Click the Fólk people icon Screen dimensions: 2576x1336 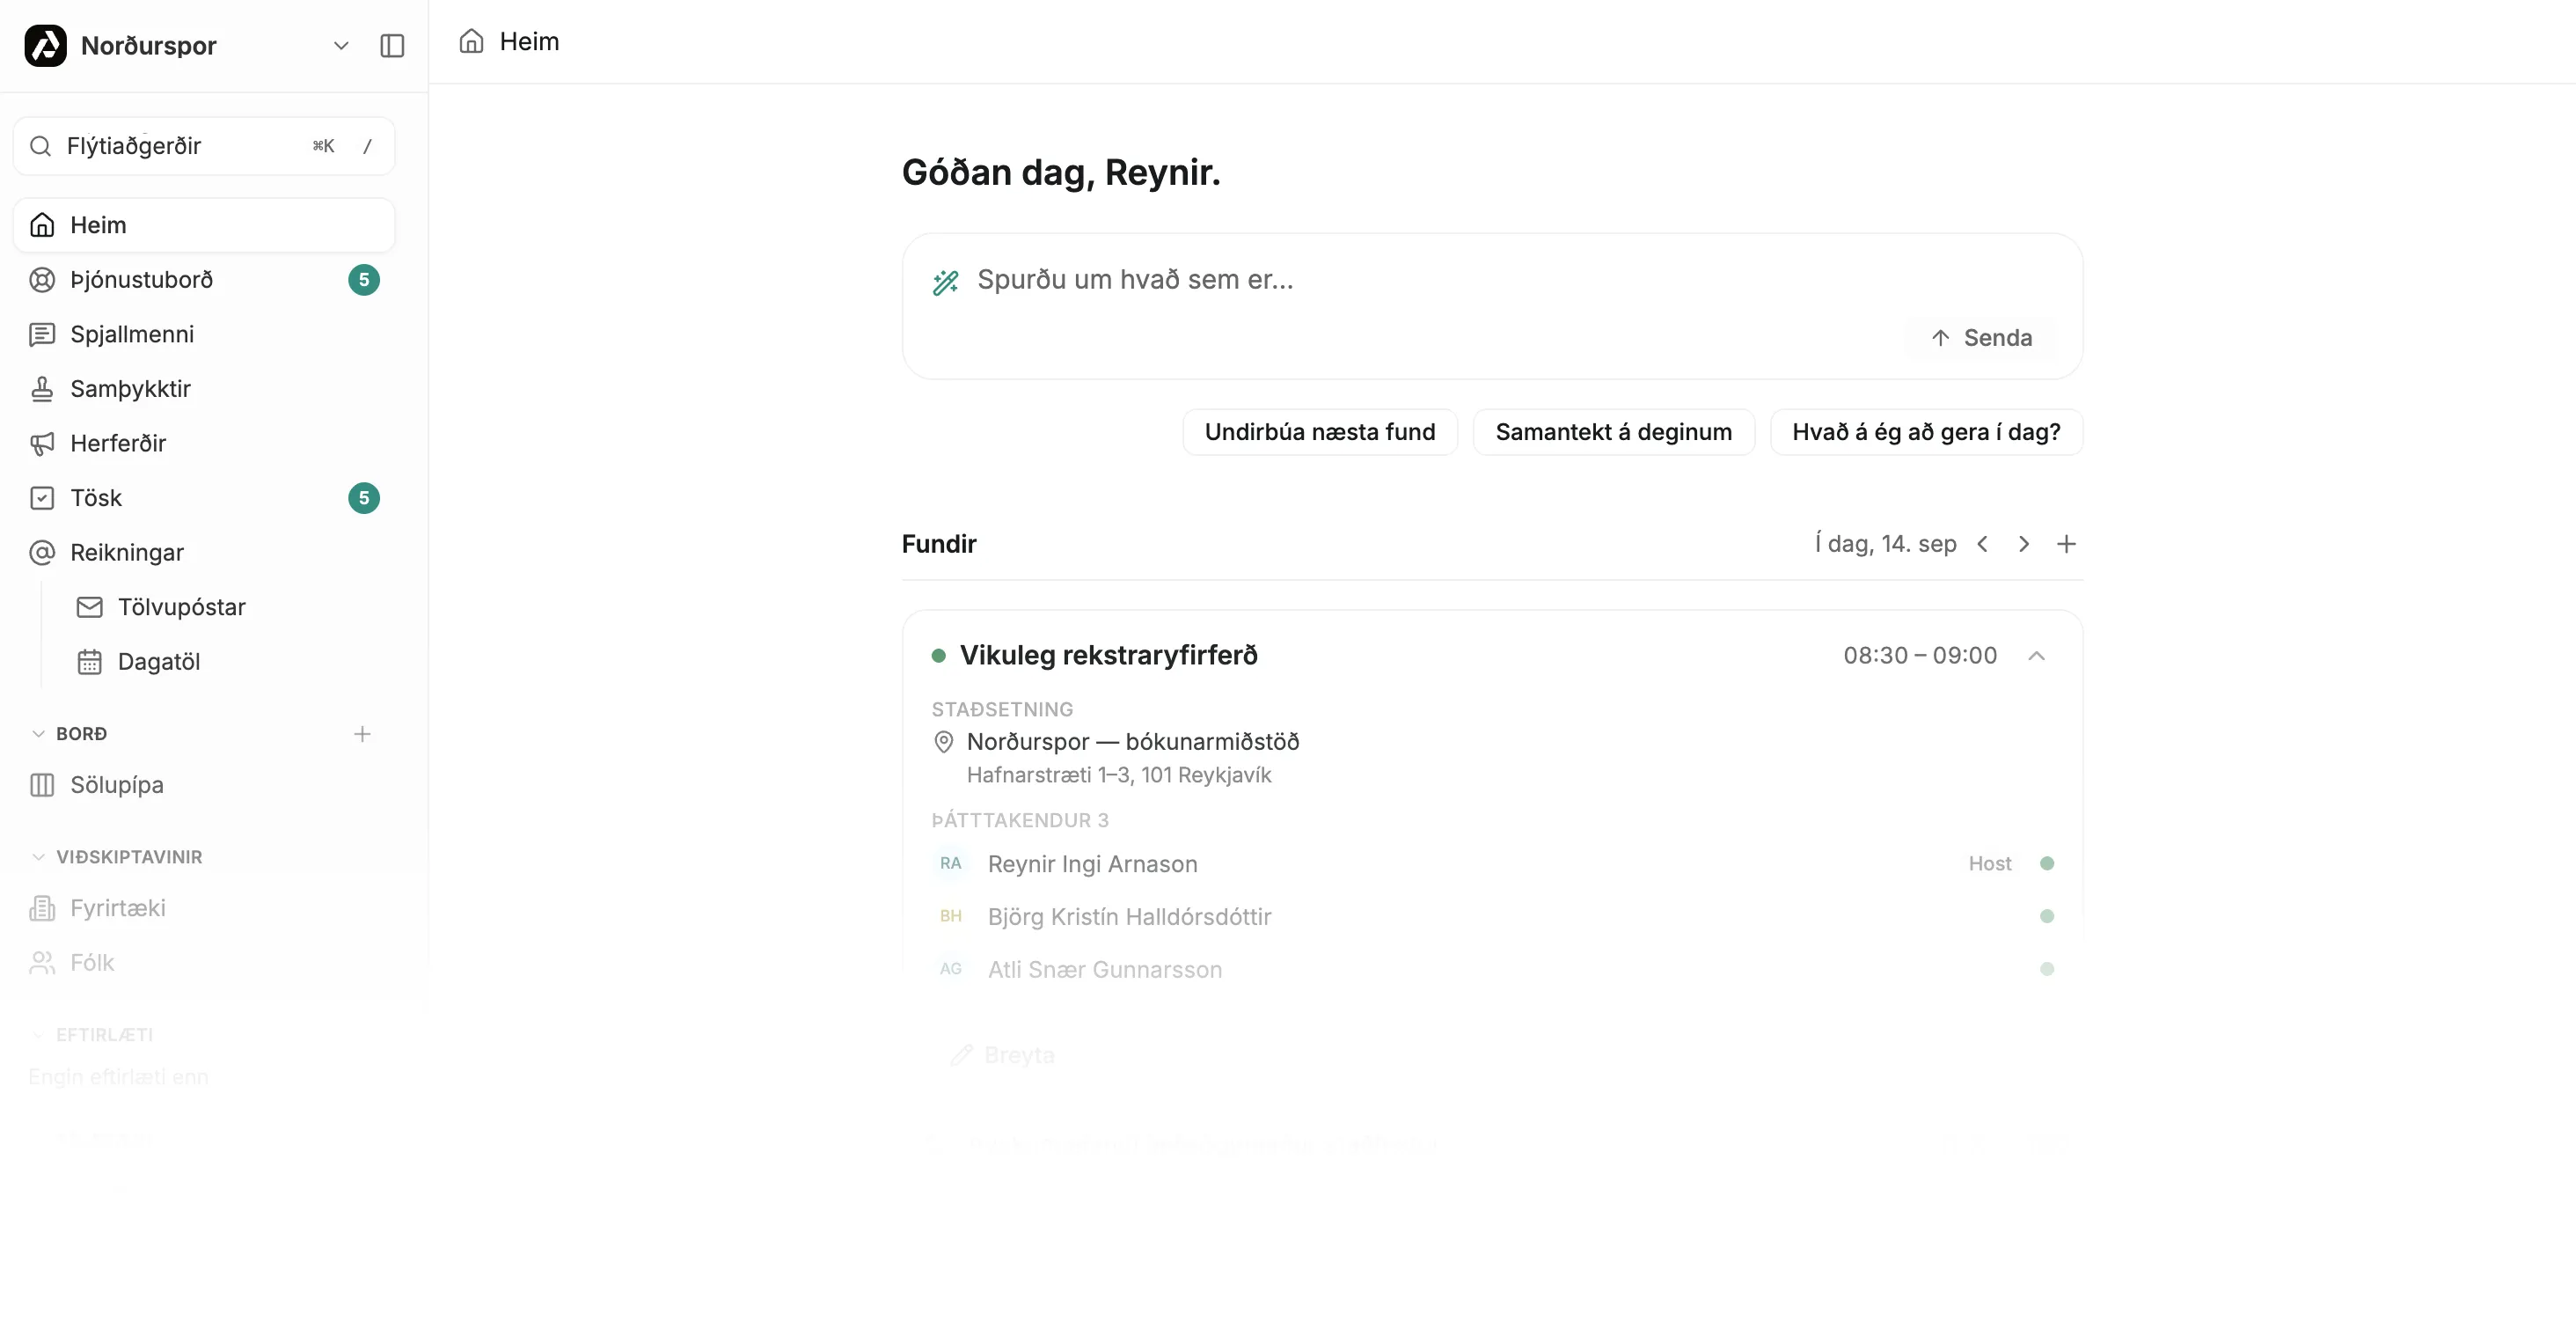(42, 963)
